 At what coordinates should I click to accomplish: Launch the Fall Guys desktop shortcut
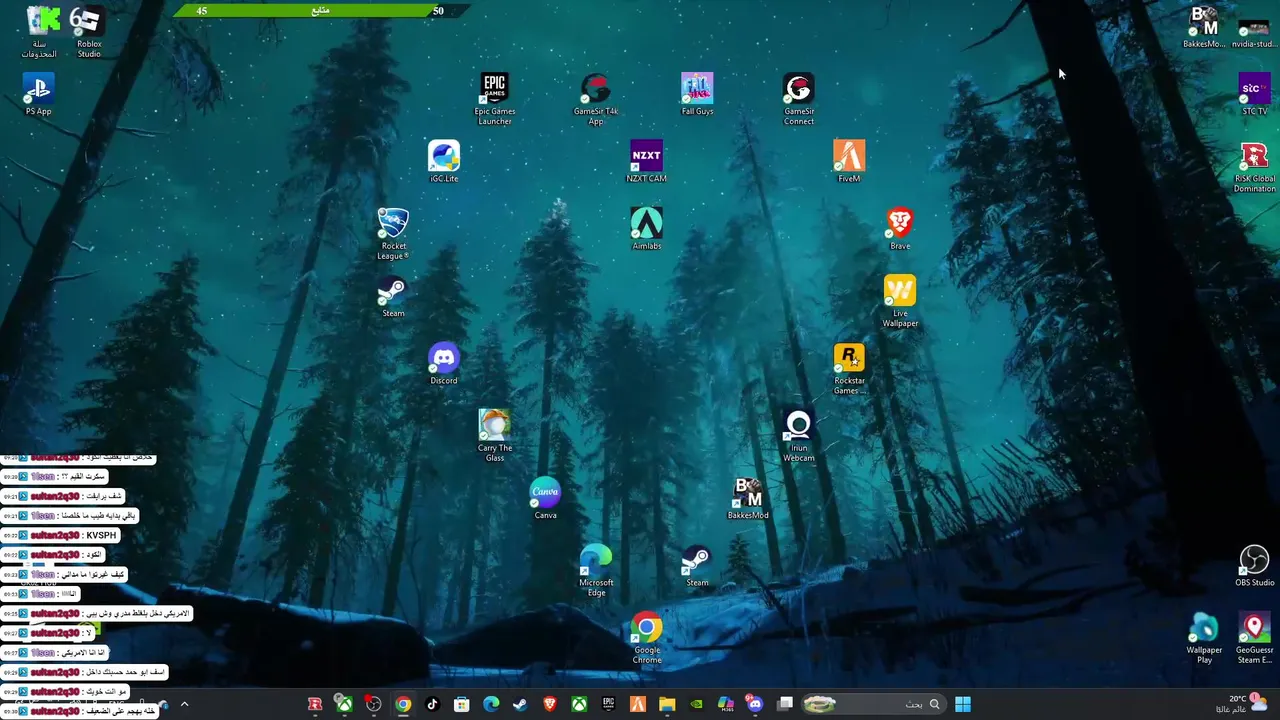pyautogui.click(x=697, y=94)
